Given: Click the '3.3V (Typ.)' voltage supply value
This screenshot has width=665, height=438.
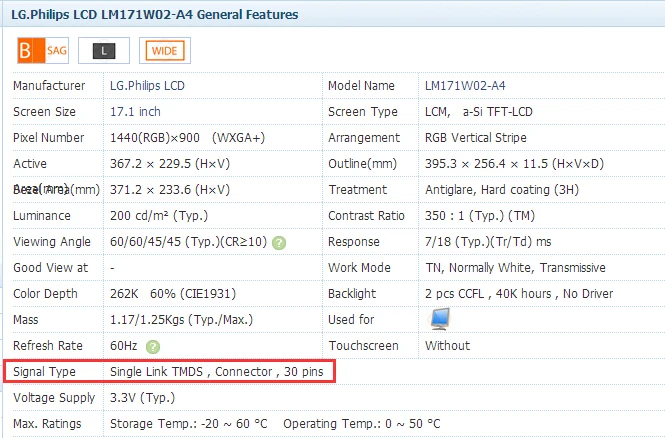Looking at the screenshot, I should point(142,398).
